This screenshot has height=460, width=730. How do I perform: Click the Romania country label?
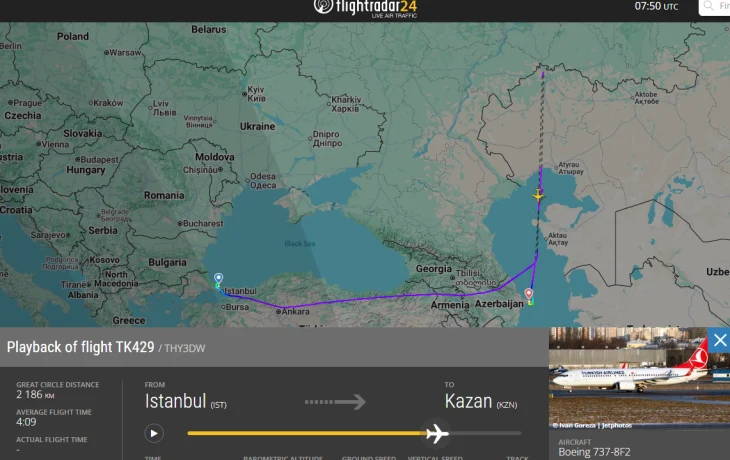pyautogui.click(x=164, y=195)
